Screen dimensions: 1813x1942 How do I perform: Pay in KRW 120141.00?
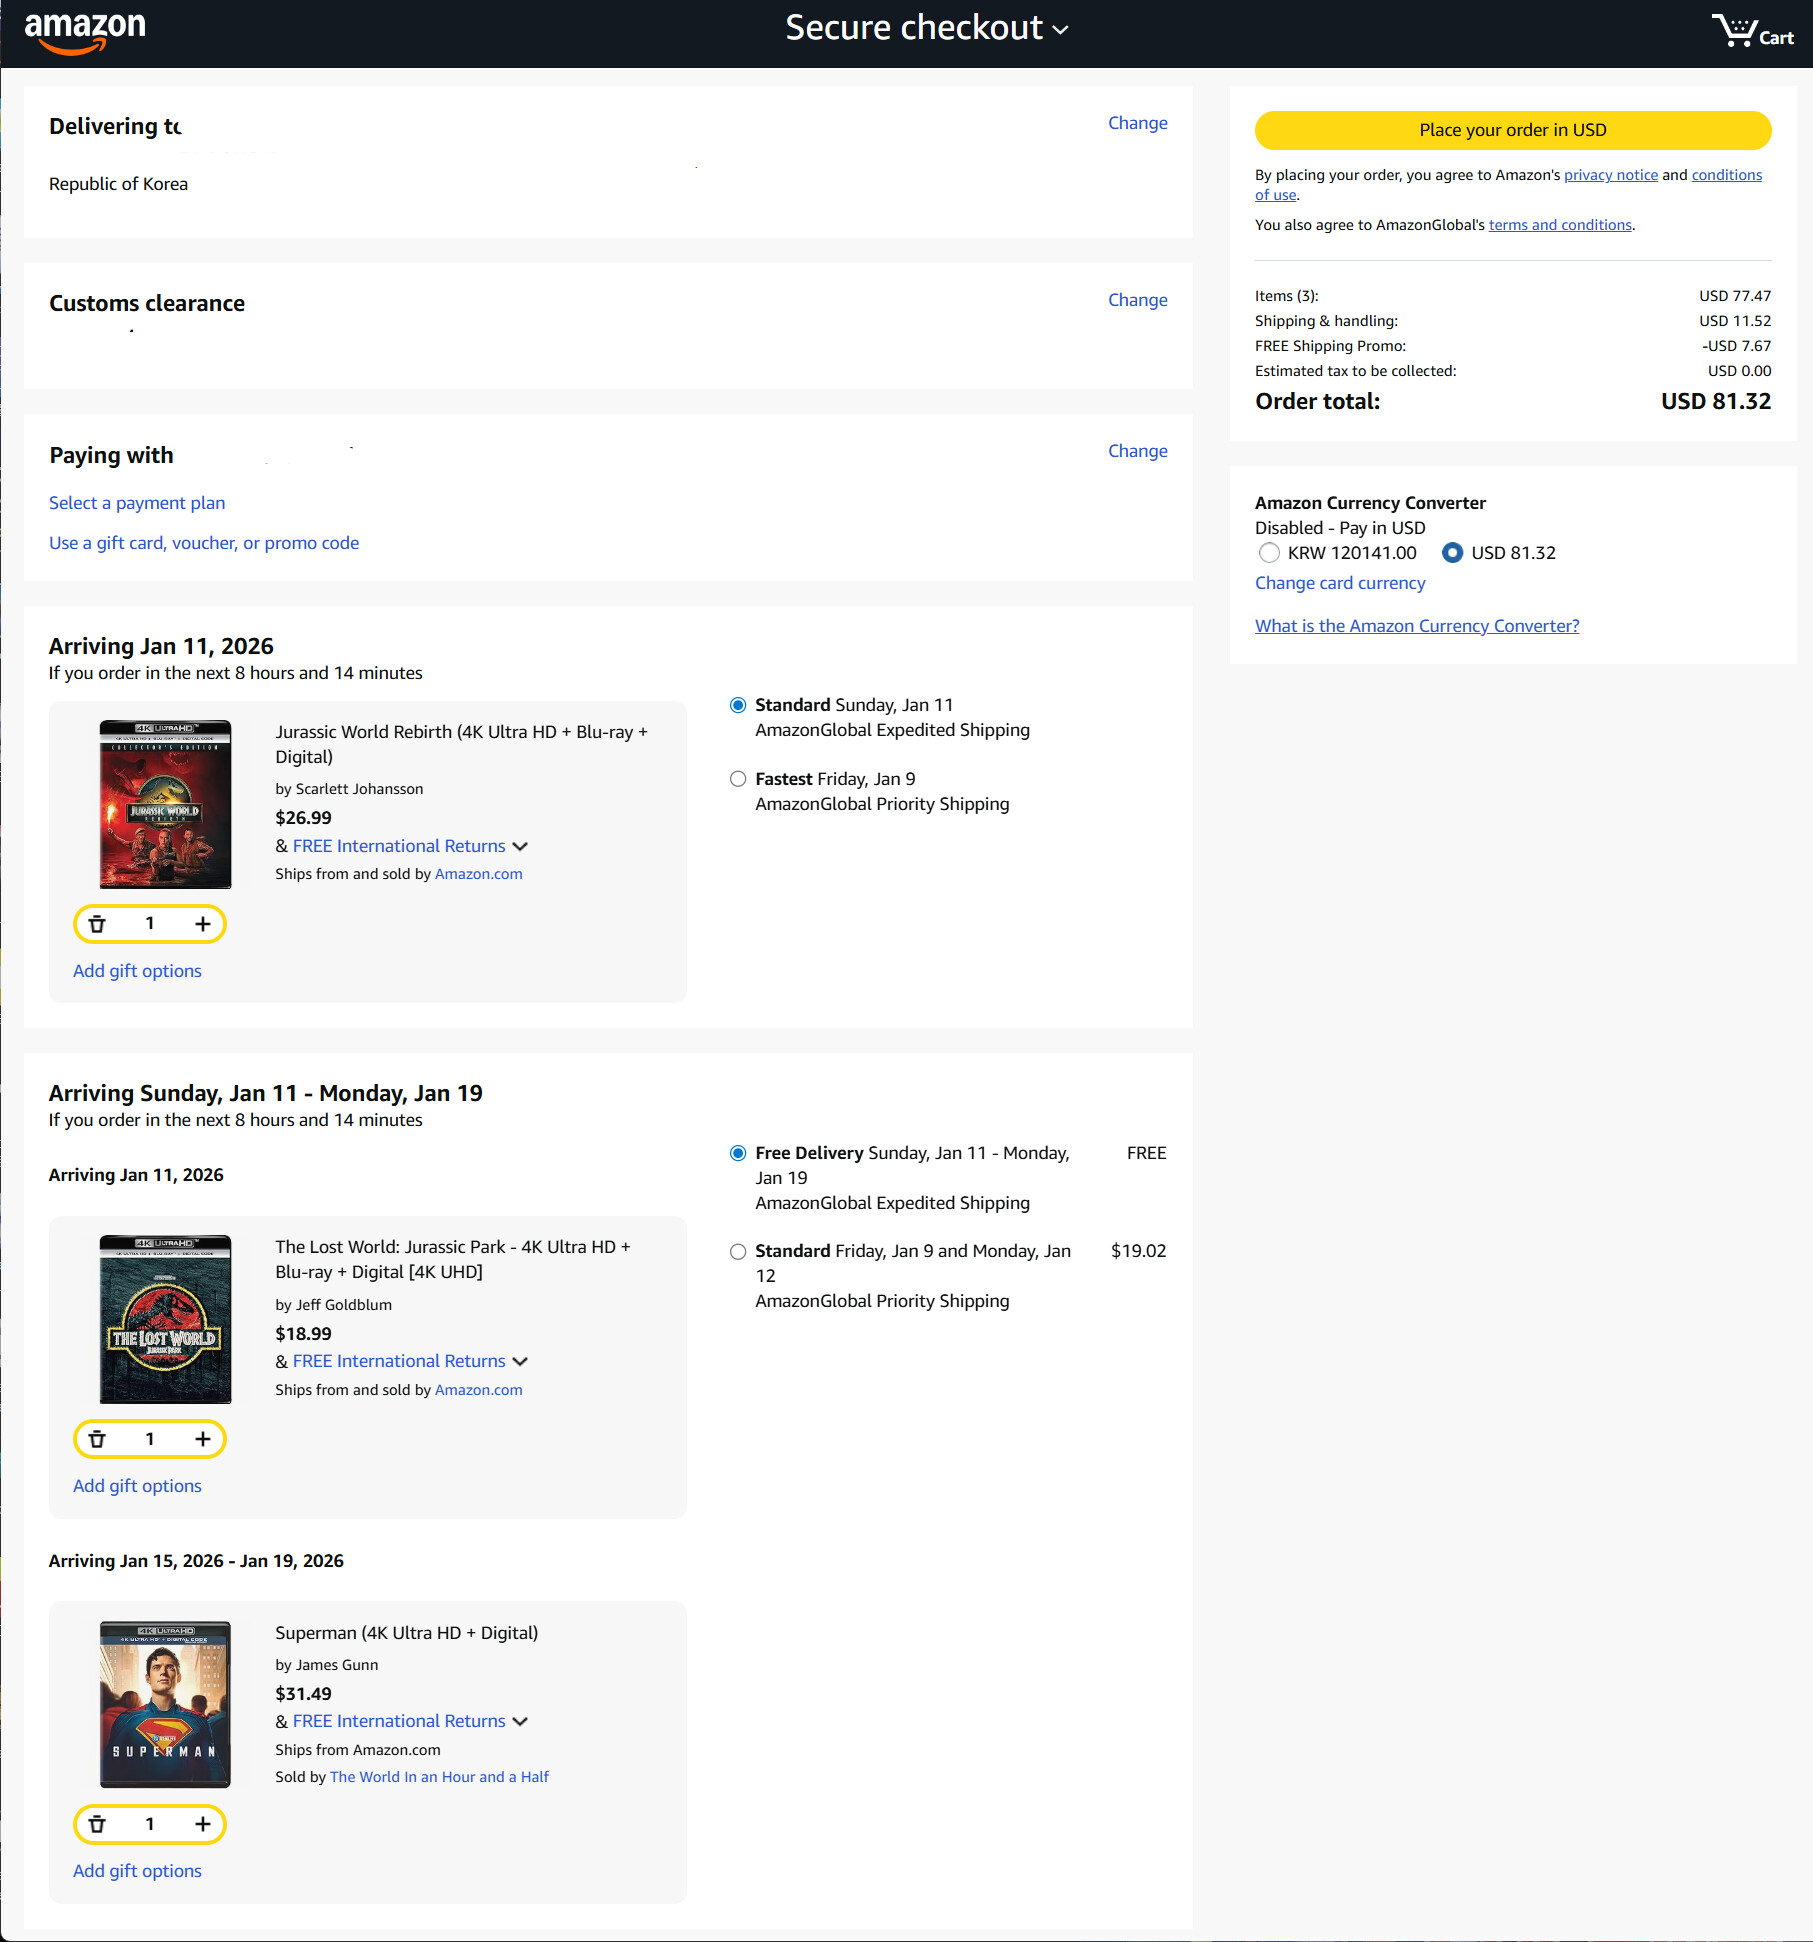click(1269, 553)
